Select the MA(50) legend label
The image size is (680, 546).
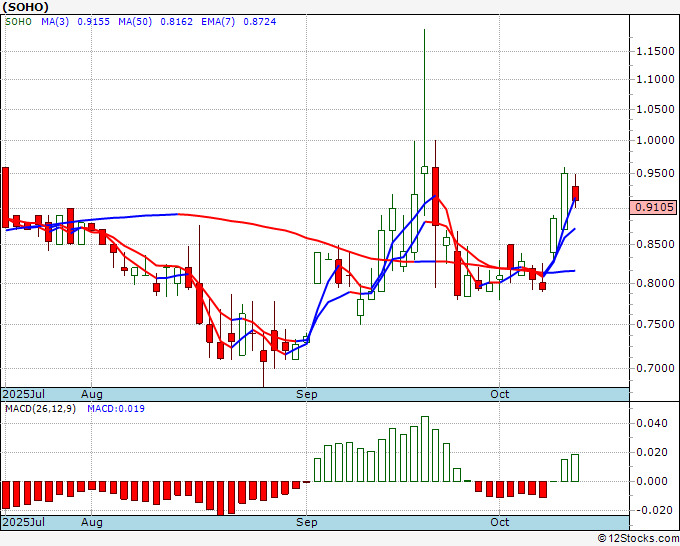pos(135,22)
